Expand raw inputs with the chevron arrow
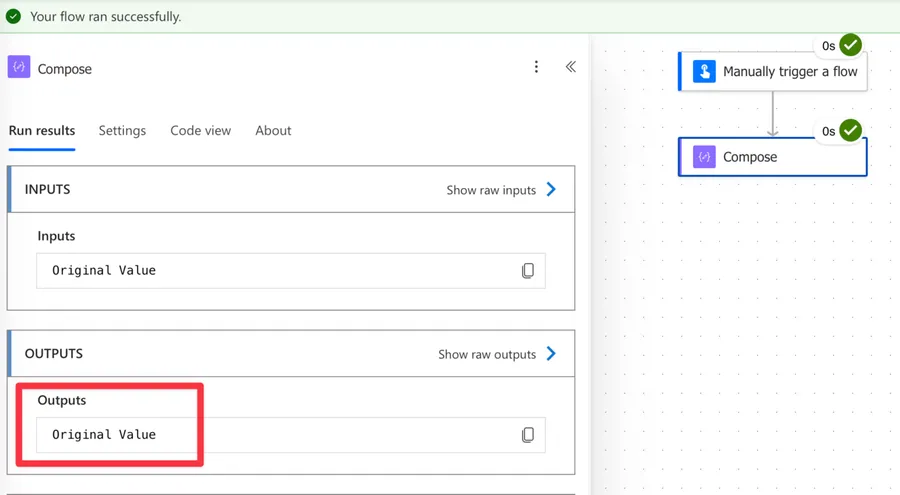Screen dimensions: 900x495 [x=552, y=189]
